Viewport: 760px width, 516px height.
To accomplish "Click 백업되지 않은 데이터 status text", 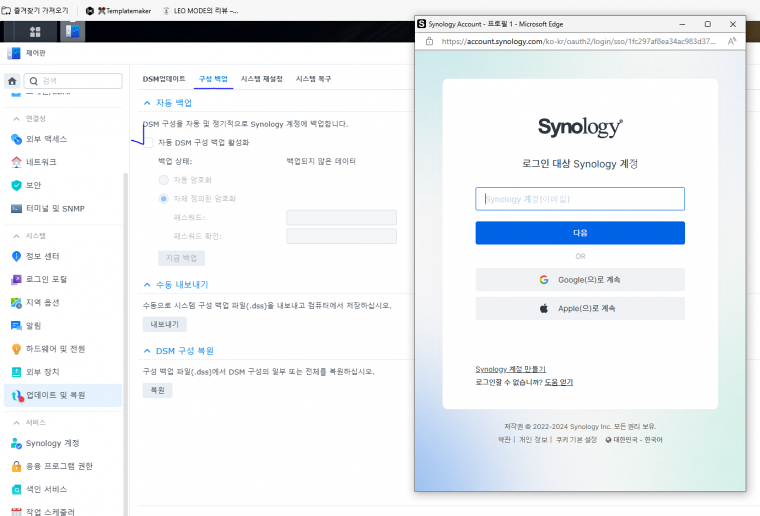I will (x=321, y=161).
